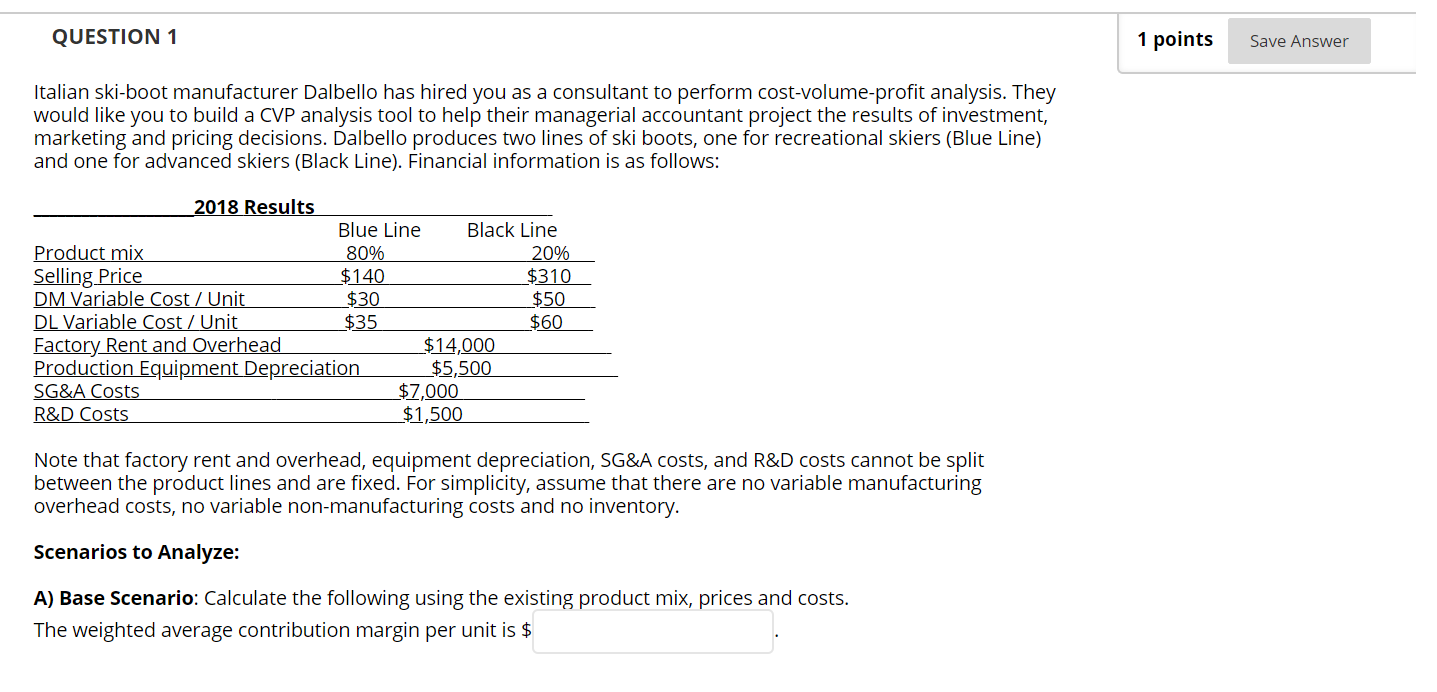The image size is (1437, 692).
Task: Click the R&D Costs row label
Action: coord(81,413)
